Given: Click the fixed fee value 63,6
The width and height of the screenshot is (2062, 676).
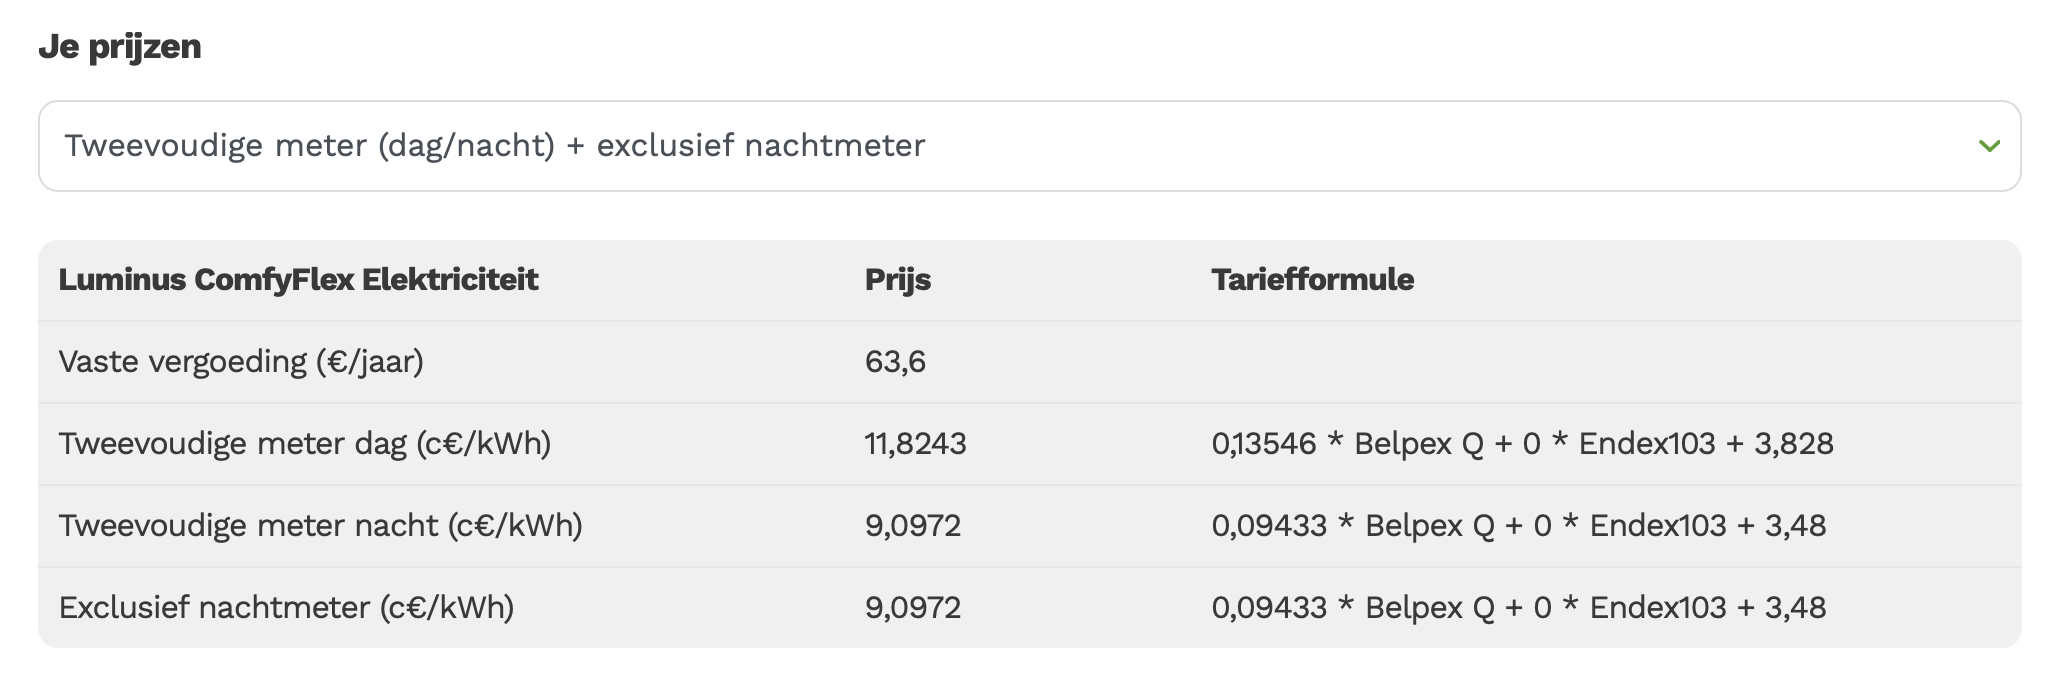Looking at the screenshot, I should [x=895, y=362].
